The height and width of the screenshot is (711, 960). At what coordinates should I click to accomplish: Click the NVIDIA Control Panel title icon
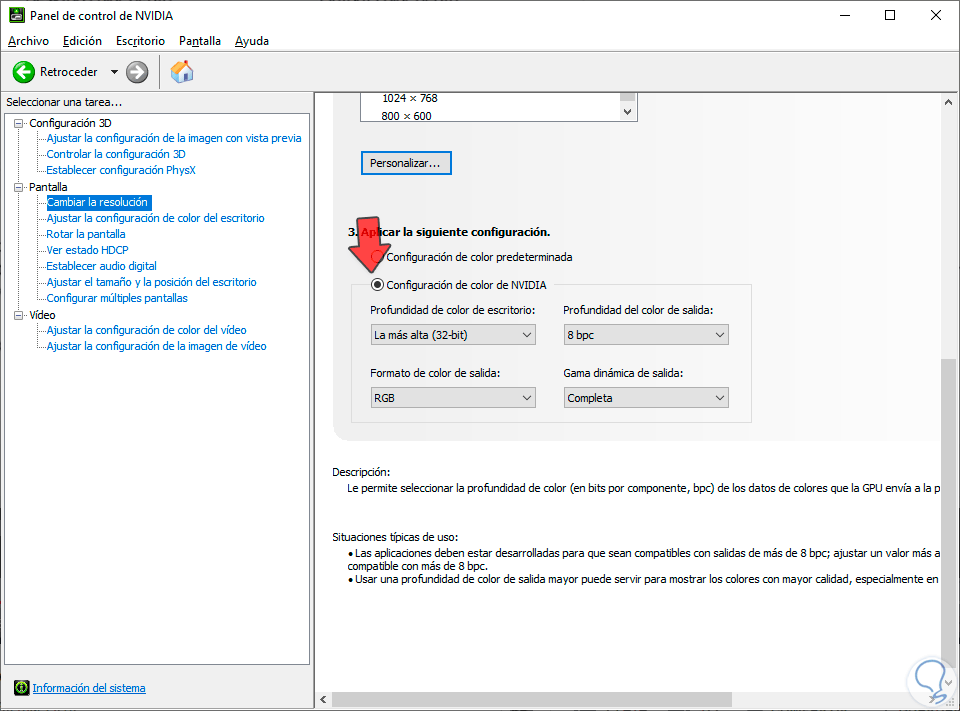pyautogui.click(x=17, y=15)
